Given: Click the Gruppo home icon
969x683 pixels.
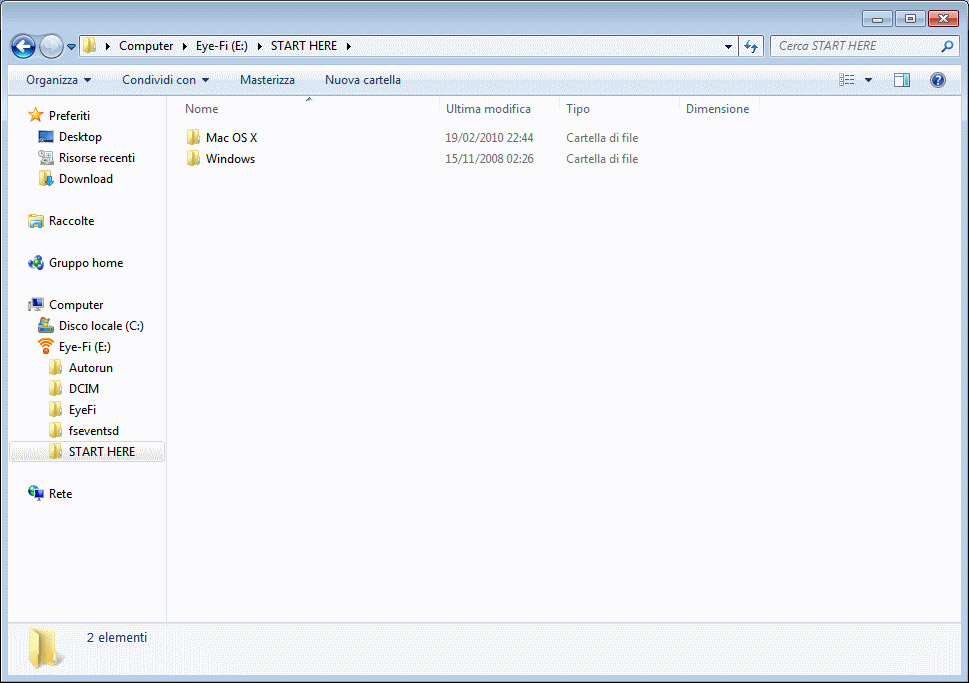Looking at the screenshot, I should pyautogui.click(x=36, y=263).
